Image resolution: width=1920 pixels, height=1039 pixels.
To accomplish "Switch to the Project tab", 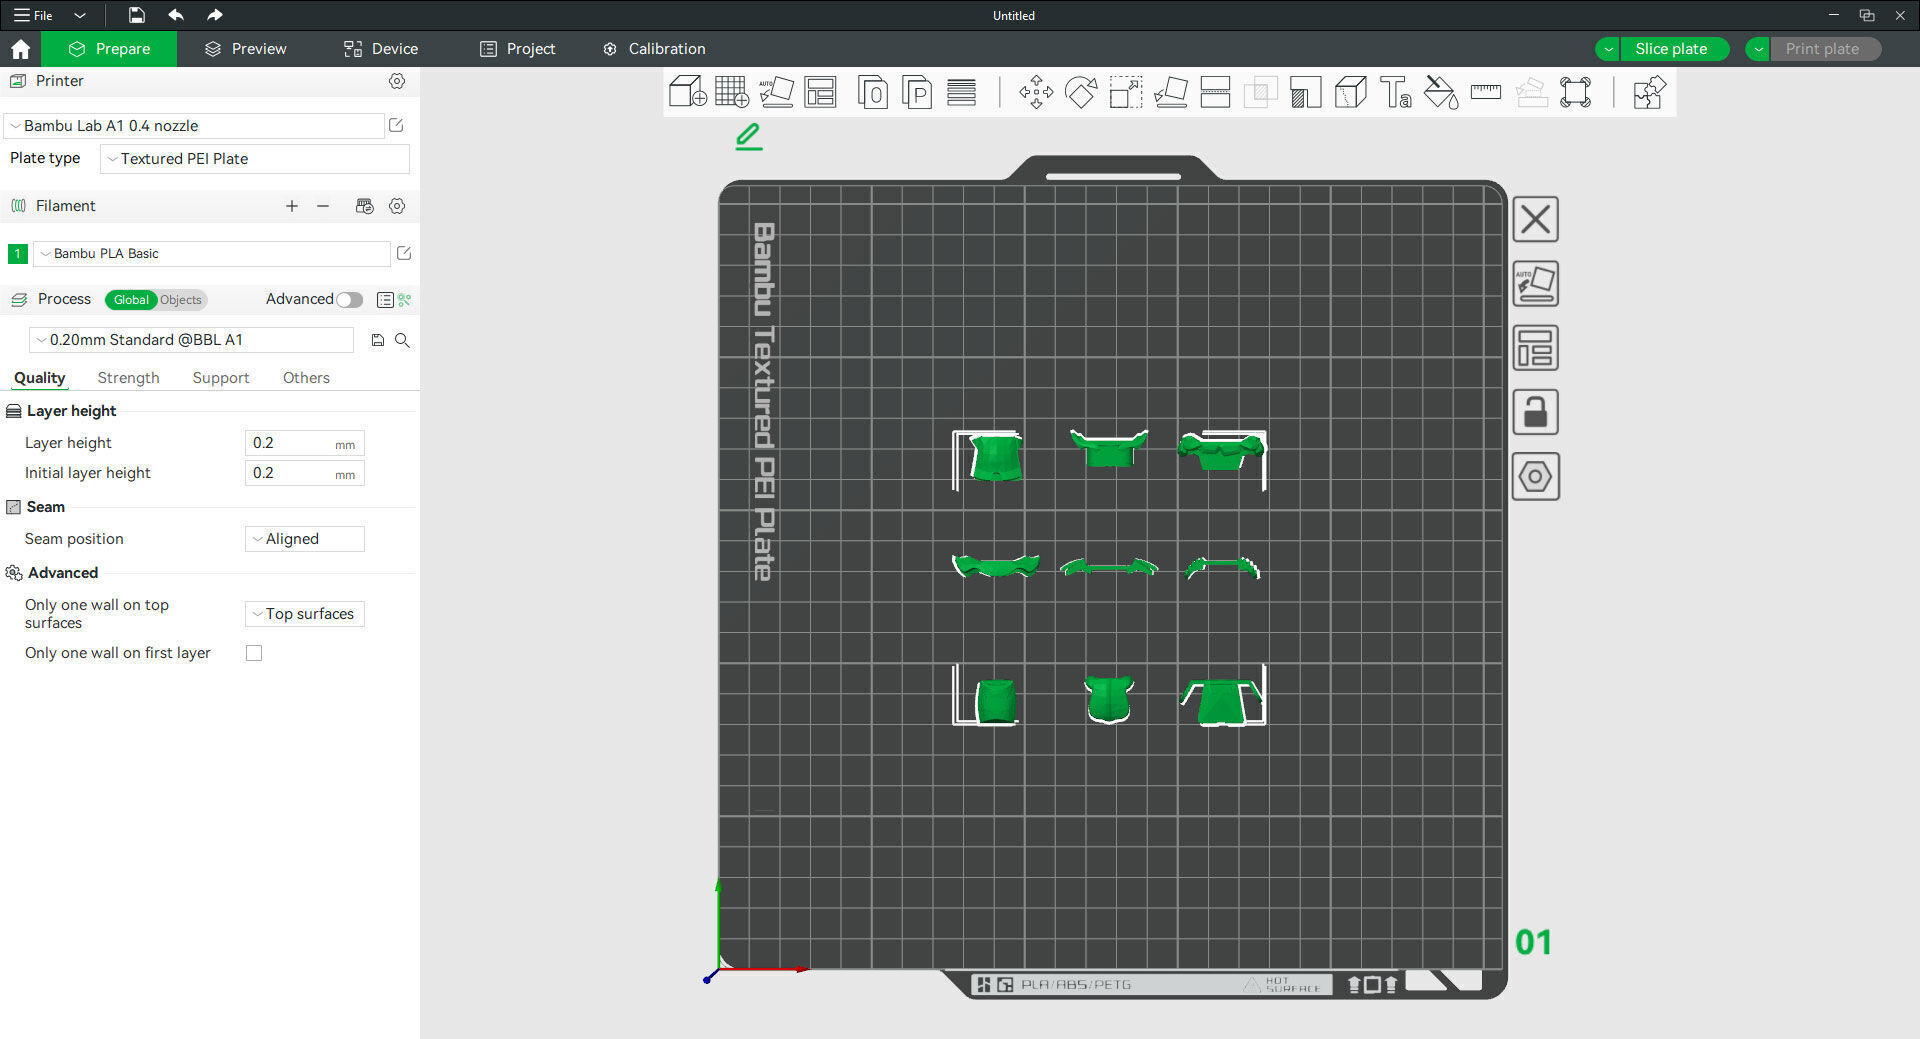I will click(x=518, y=49).
